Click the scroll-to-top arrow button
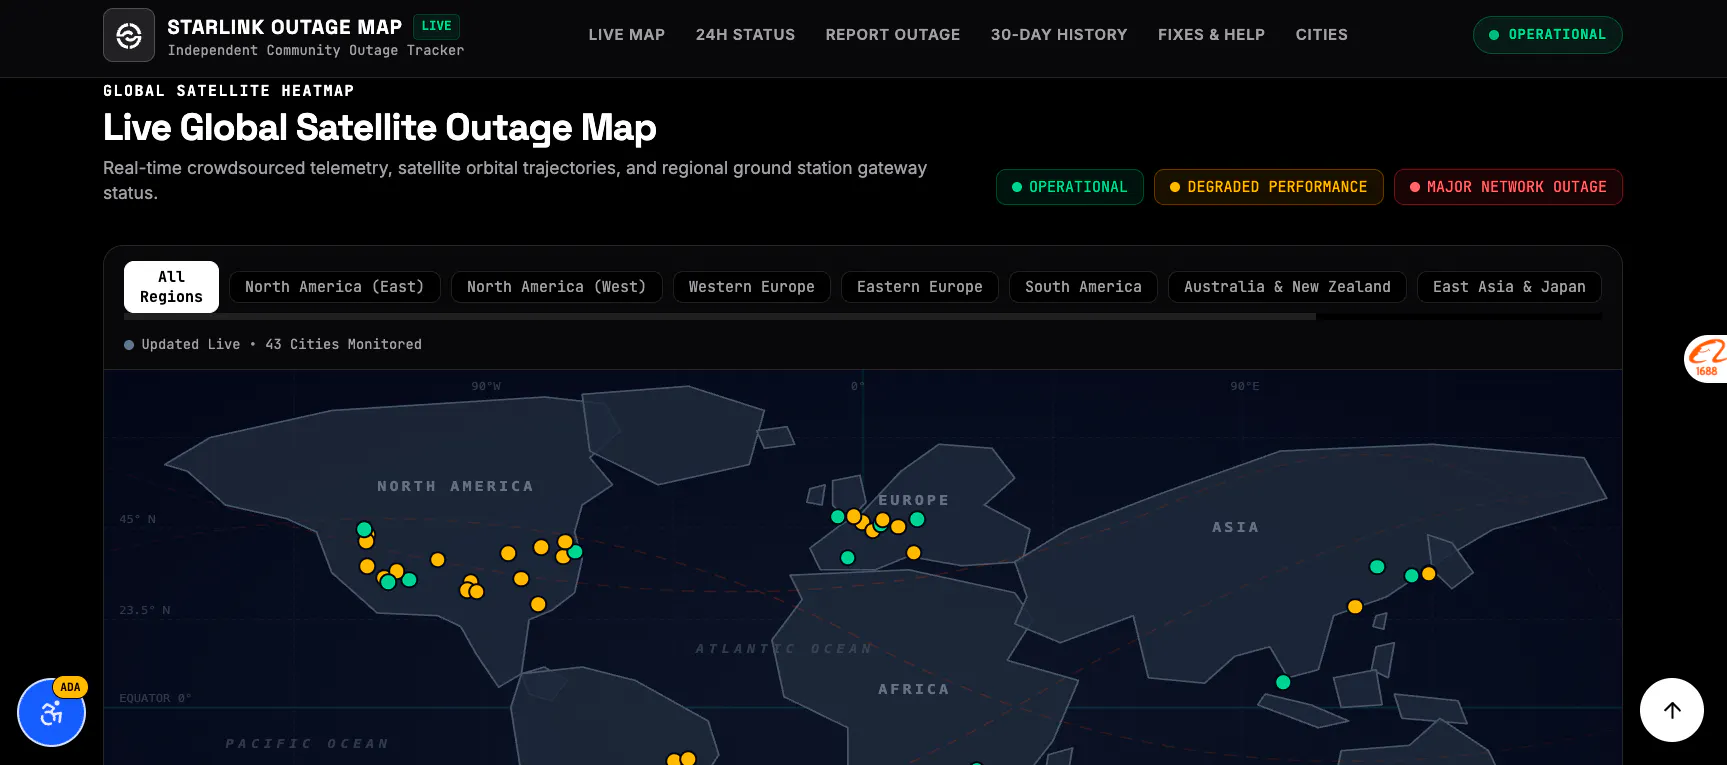This screenshot has height=765, width=1727. click(x=1672, y=710)
